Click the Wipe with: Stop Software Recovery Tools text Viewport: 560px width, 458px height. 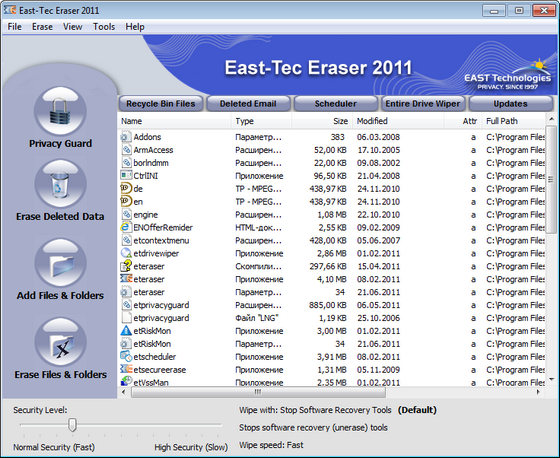coord(315,410)
